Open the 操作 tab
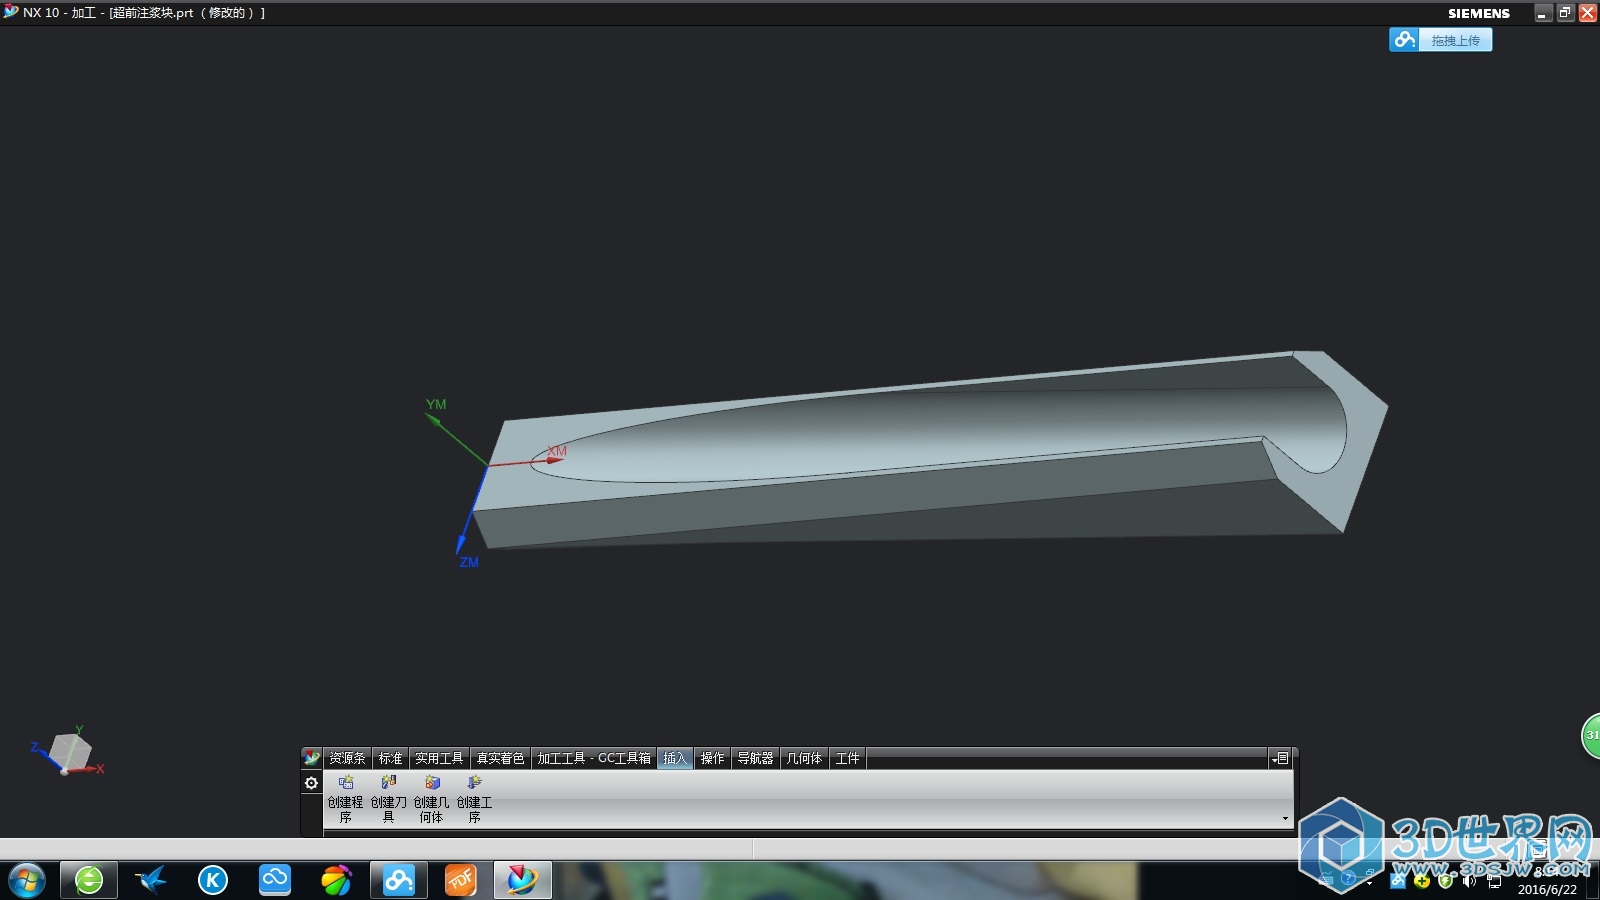1600x900 pixels. (x=712, y=759)
